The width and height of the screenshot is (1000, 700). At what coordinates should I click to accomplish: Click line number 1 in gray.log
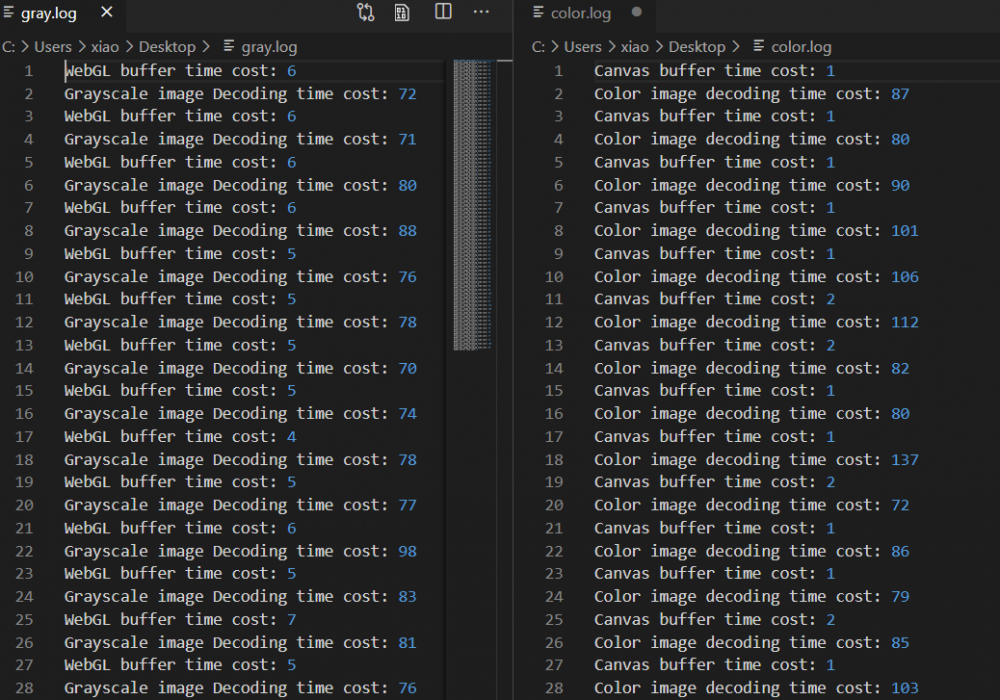pyautogui.click(x=29, y=71)
